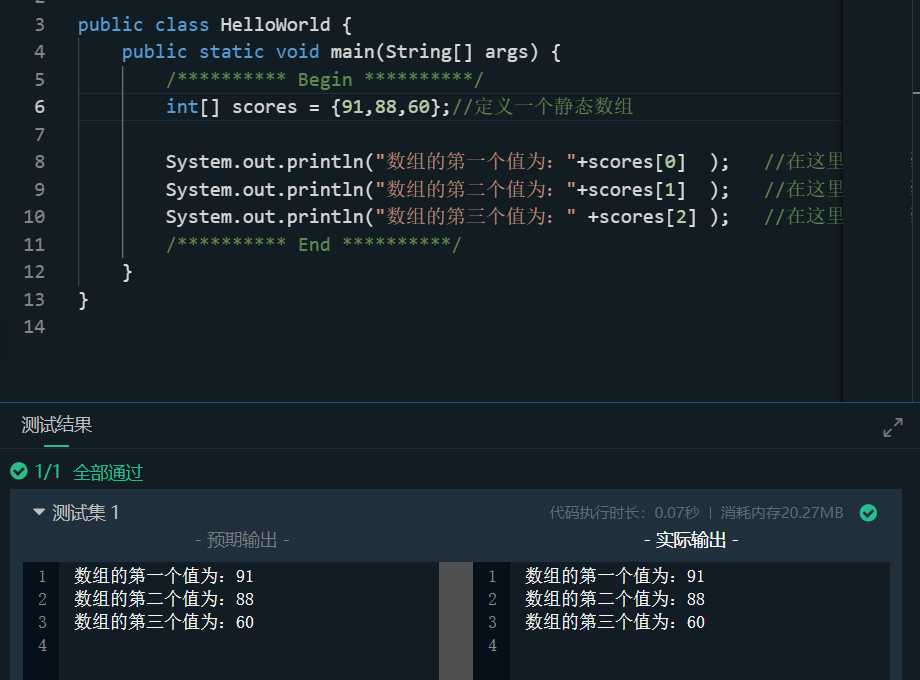The width and height of the screenshot is (920, 680).
Task: Click expected output line 数组的第三个值为: 60
Action: tap(164, 622)
